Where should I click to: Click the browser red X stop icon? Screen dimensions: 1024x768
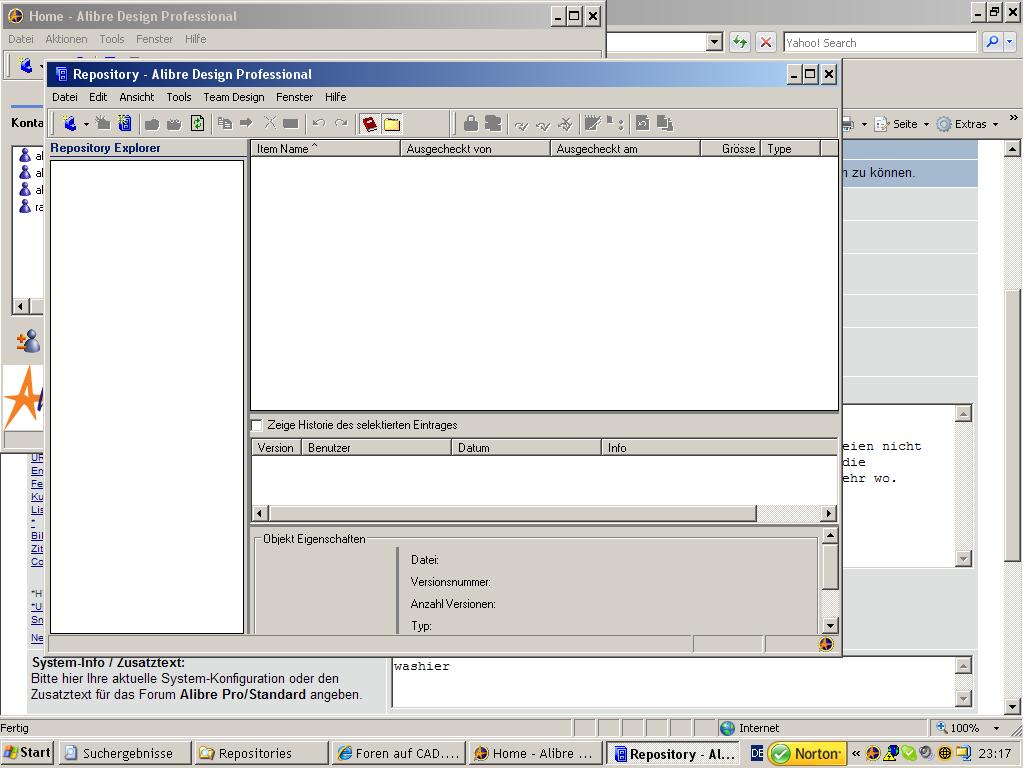click(765, 42)
